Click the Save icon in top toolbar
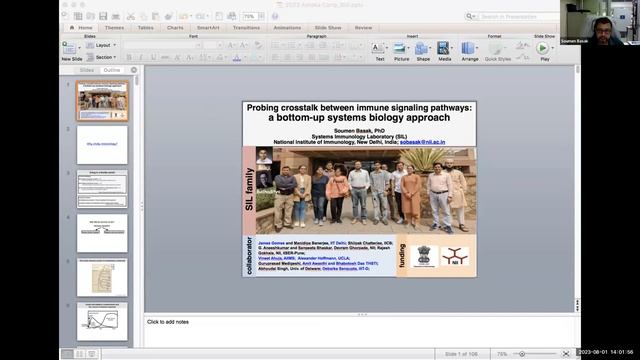This screenshot has width=640, height=360. click(103, 16)
